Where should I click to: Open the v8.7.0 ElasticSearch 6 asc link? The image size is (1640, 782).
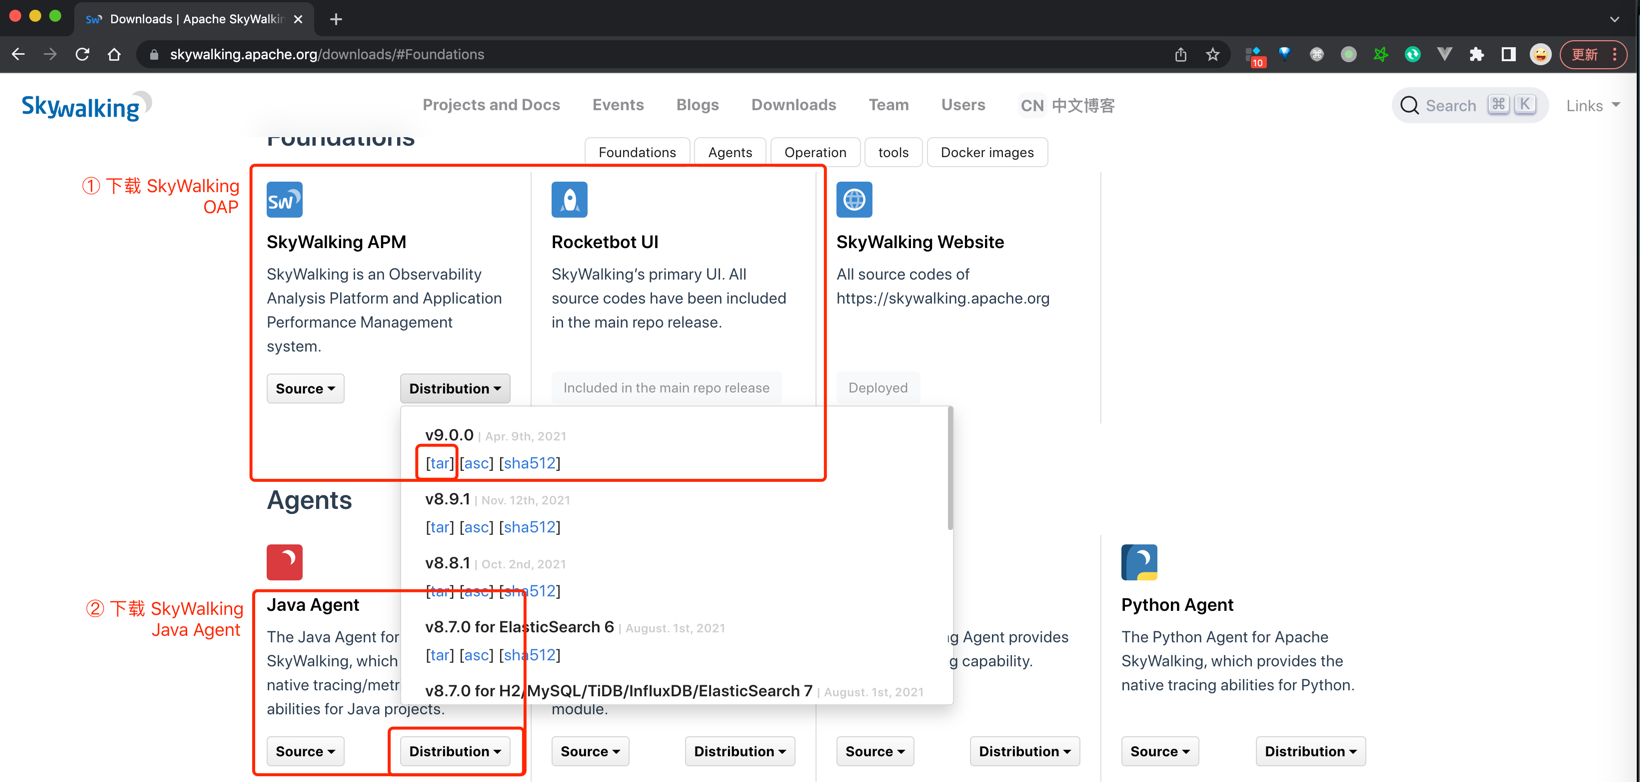click(477, 655)
